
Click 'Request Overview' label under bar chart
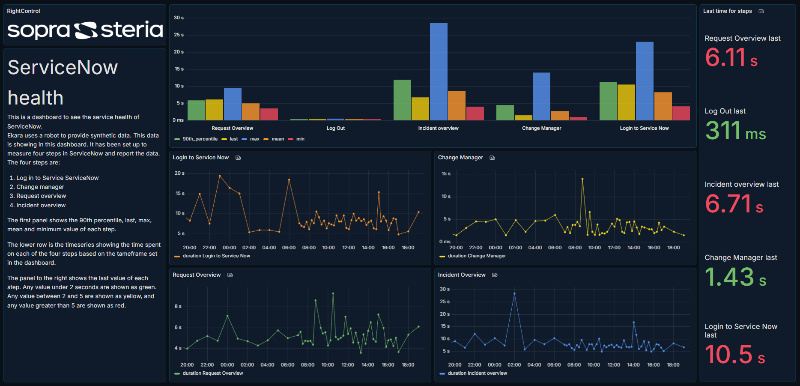pos(233,128)
